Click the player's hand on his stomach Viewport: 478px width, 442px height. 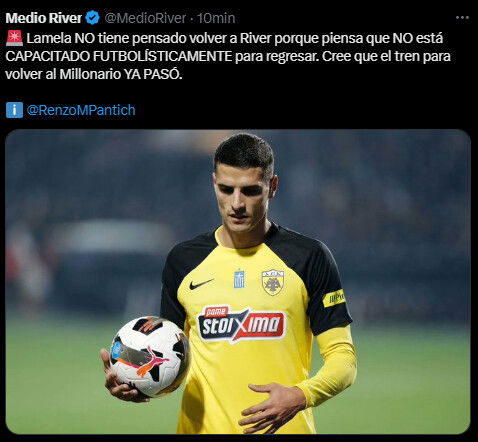pos(273,407)
